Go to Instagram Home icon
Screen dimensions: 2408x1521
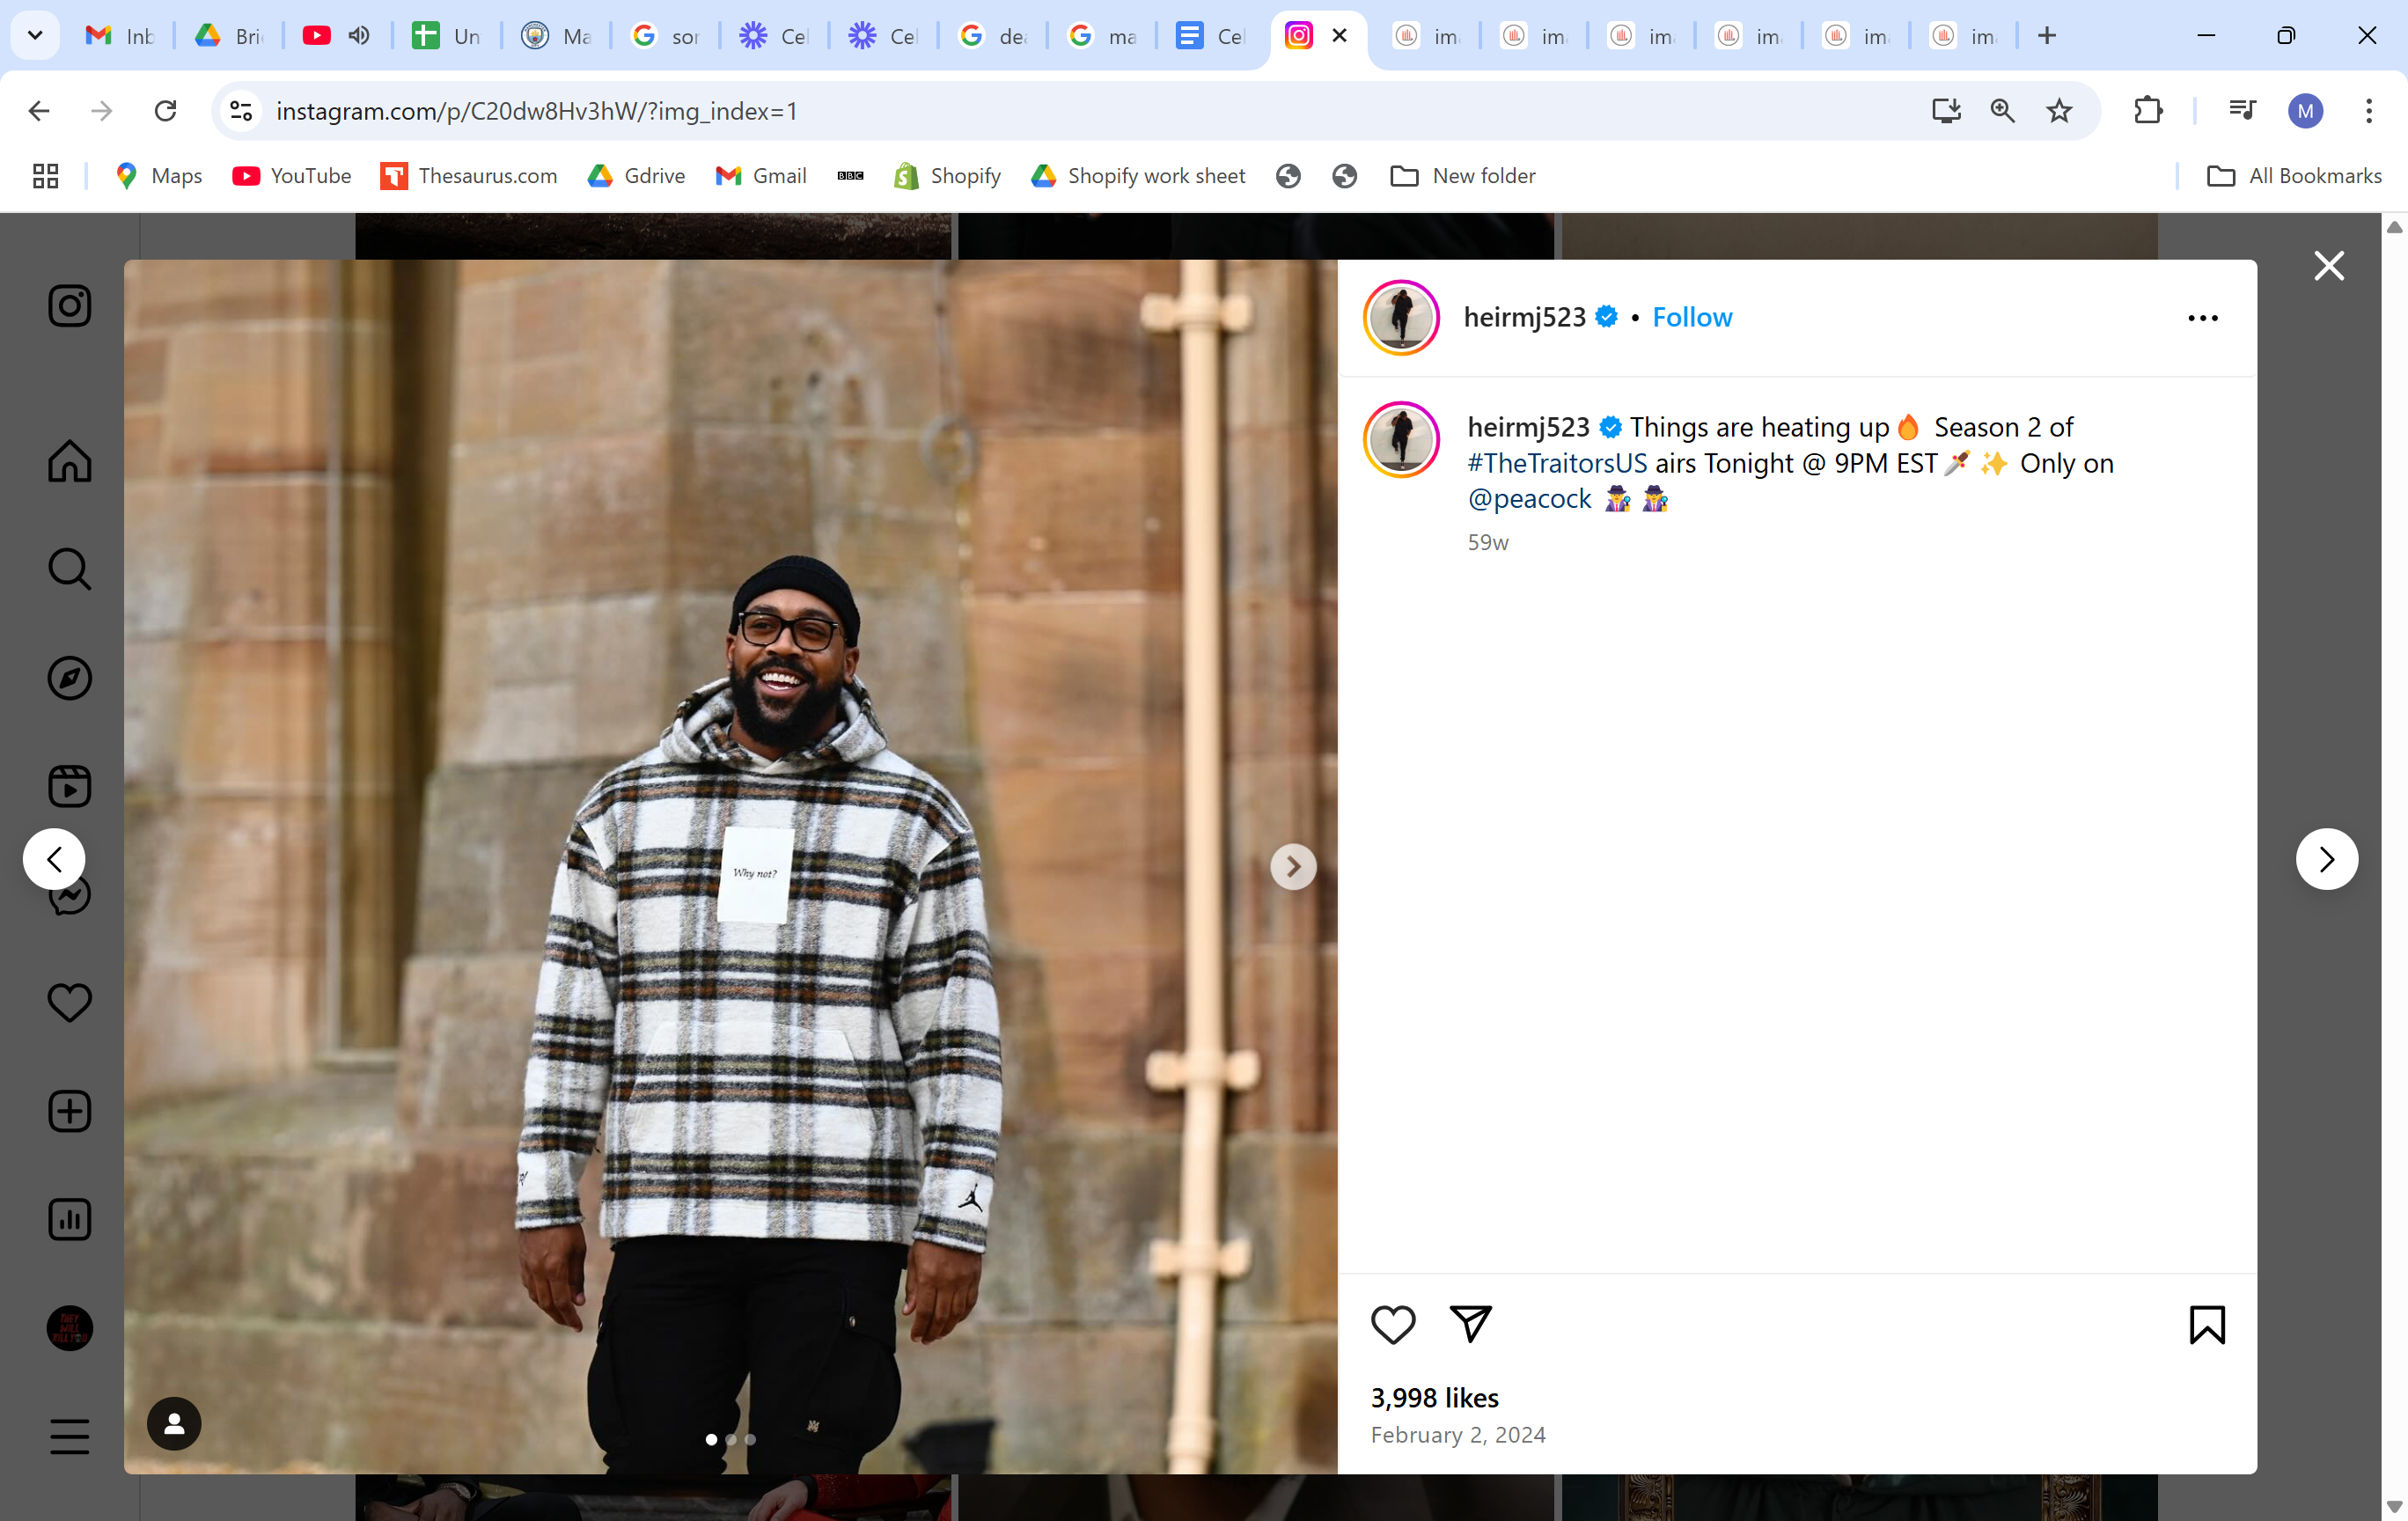(x=70, y=461)
